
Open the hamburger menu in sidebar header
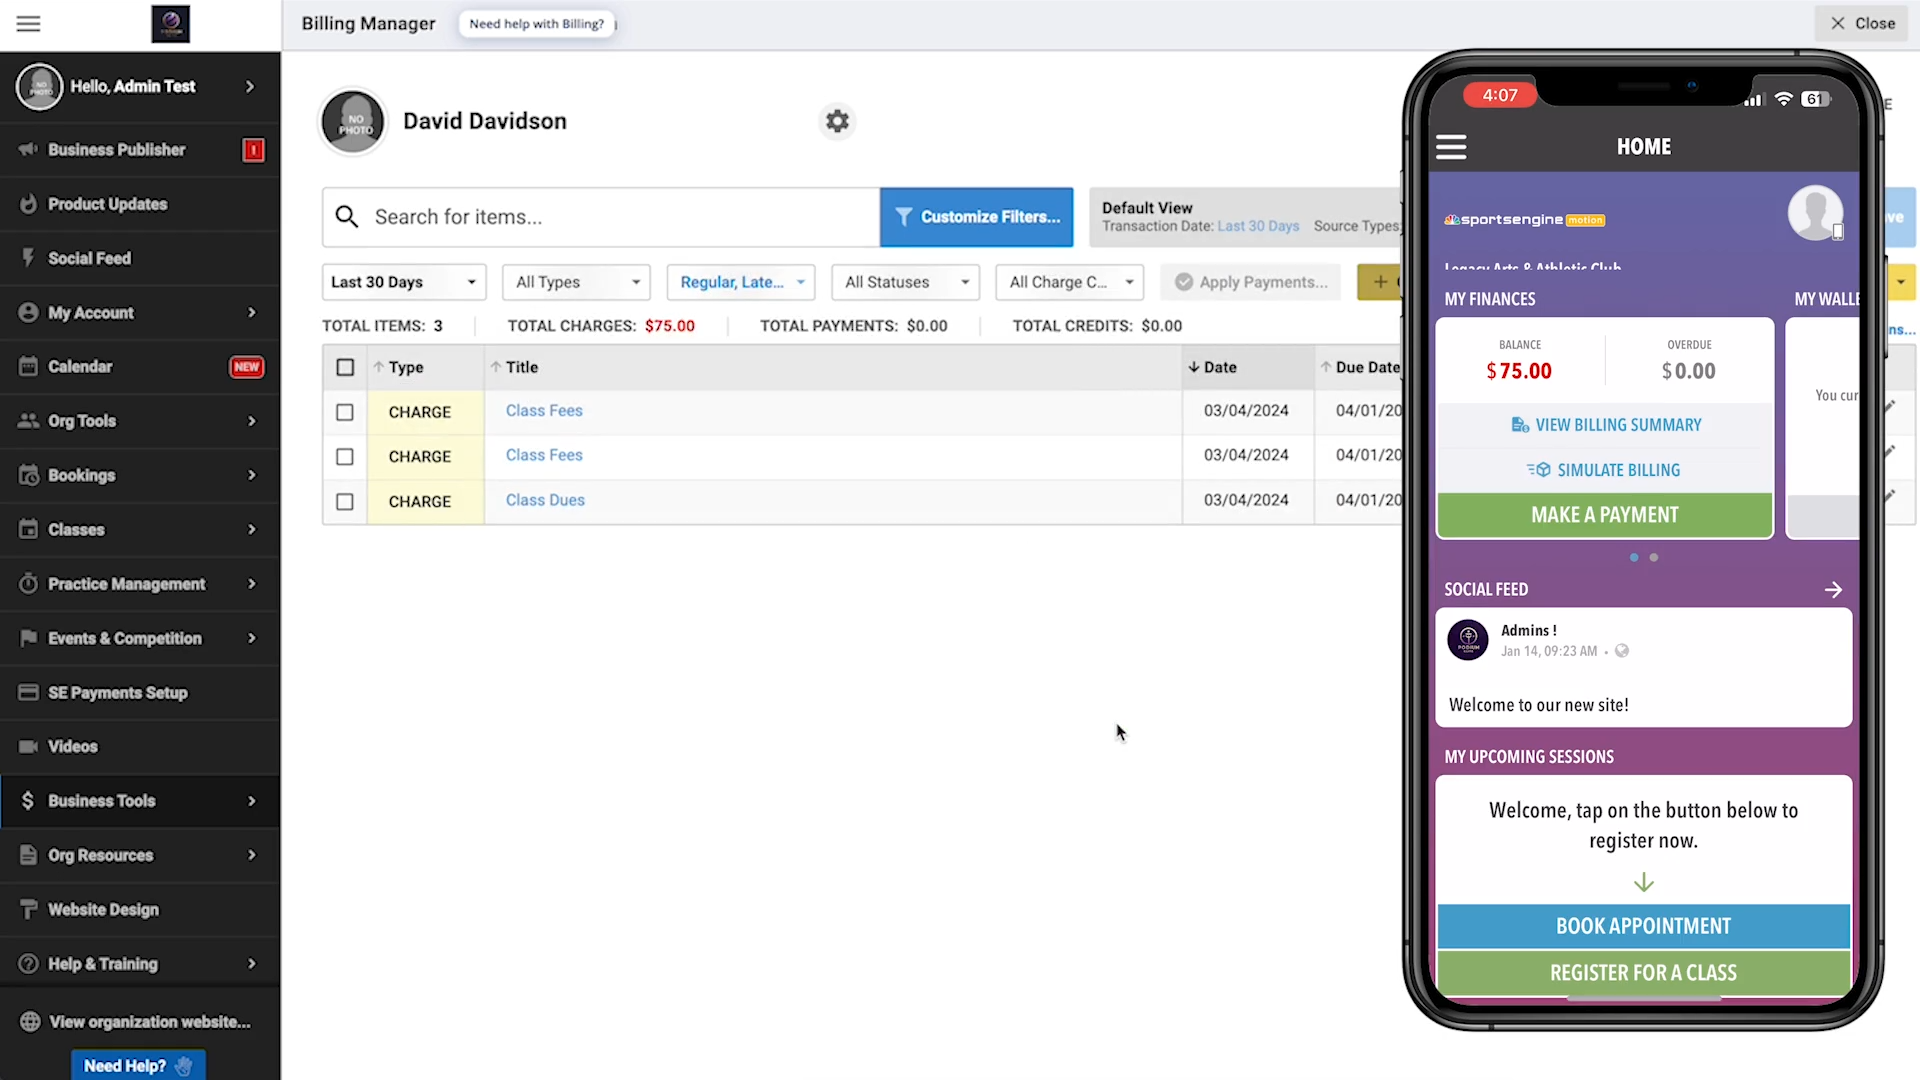pyautogui.click(x=28, y=23)
